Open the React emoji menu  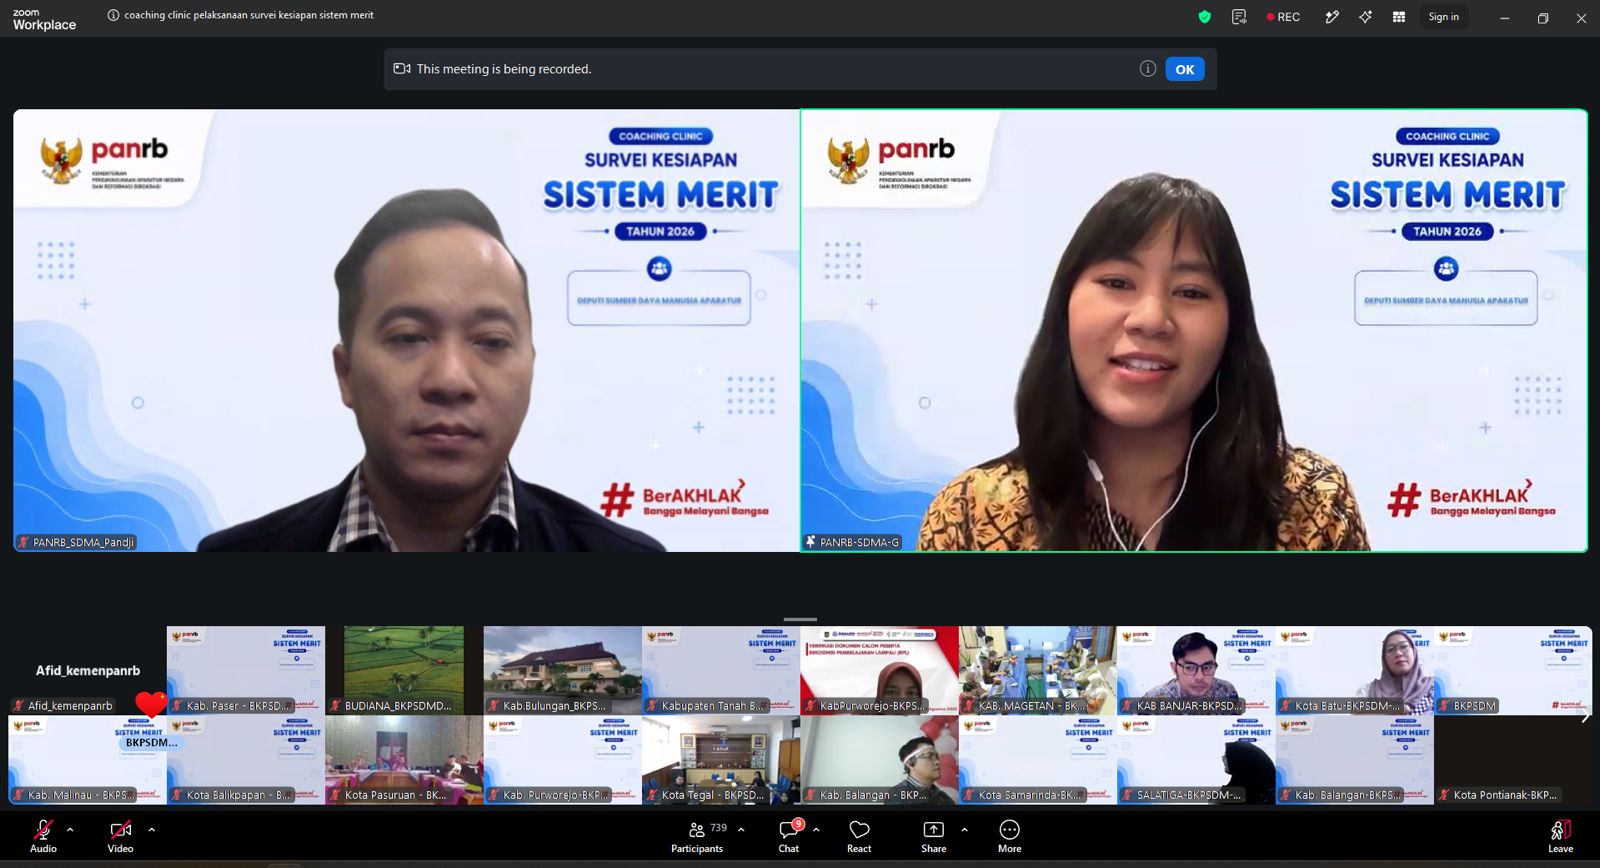click(859, 836)
